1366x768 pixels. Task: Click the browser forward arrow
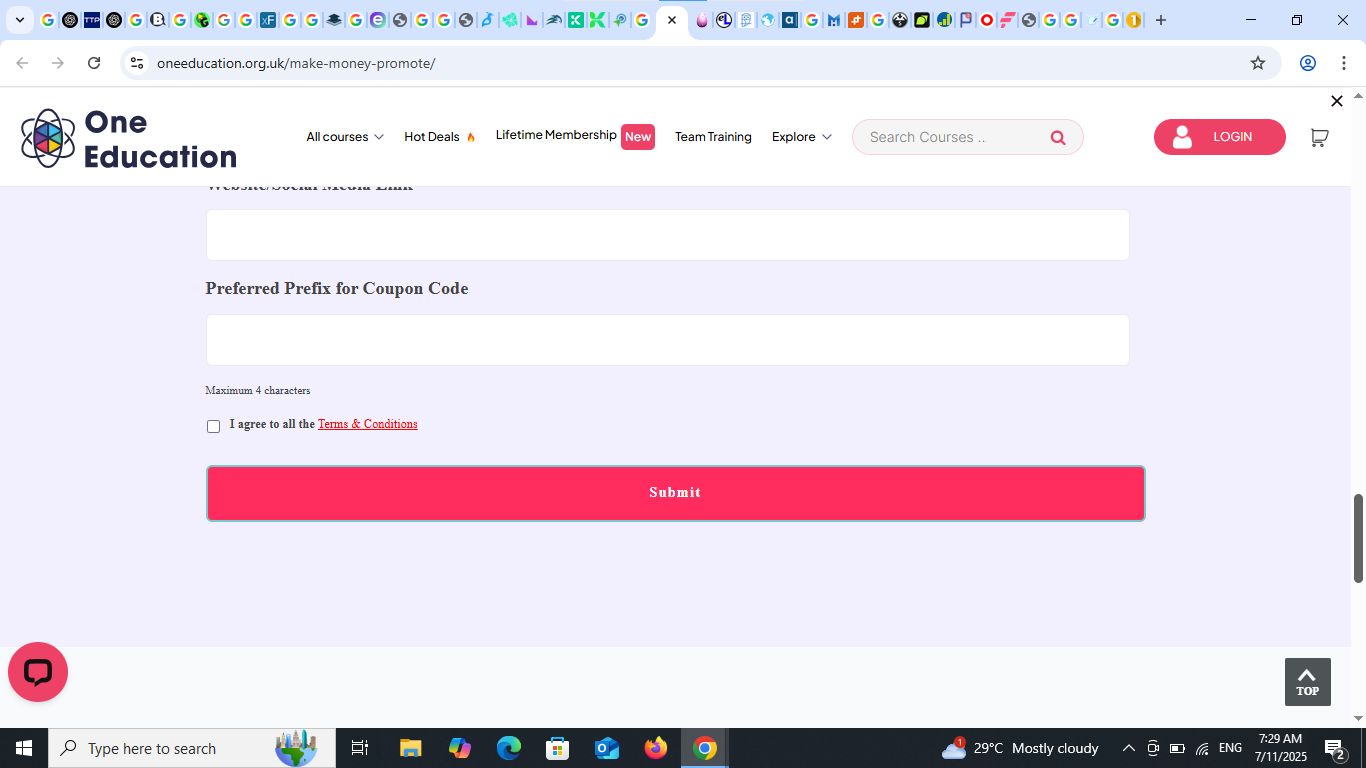[x=58, y=63]
